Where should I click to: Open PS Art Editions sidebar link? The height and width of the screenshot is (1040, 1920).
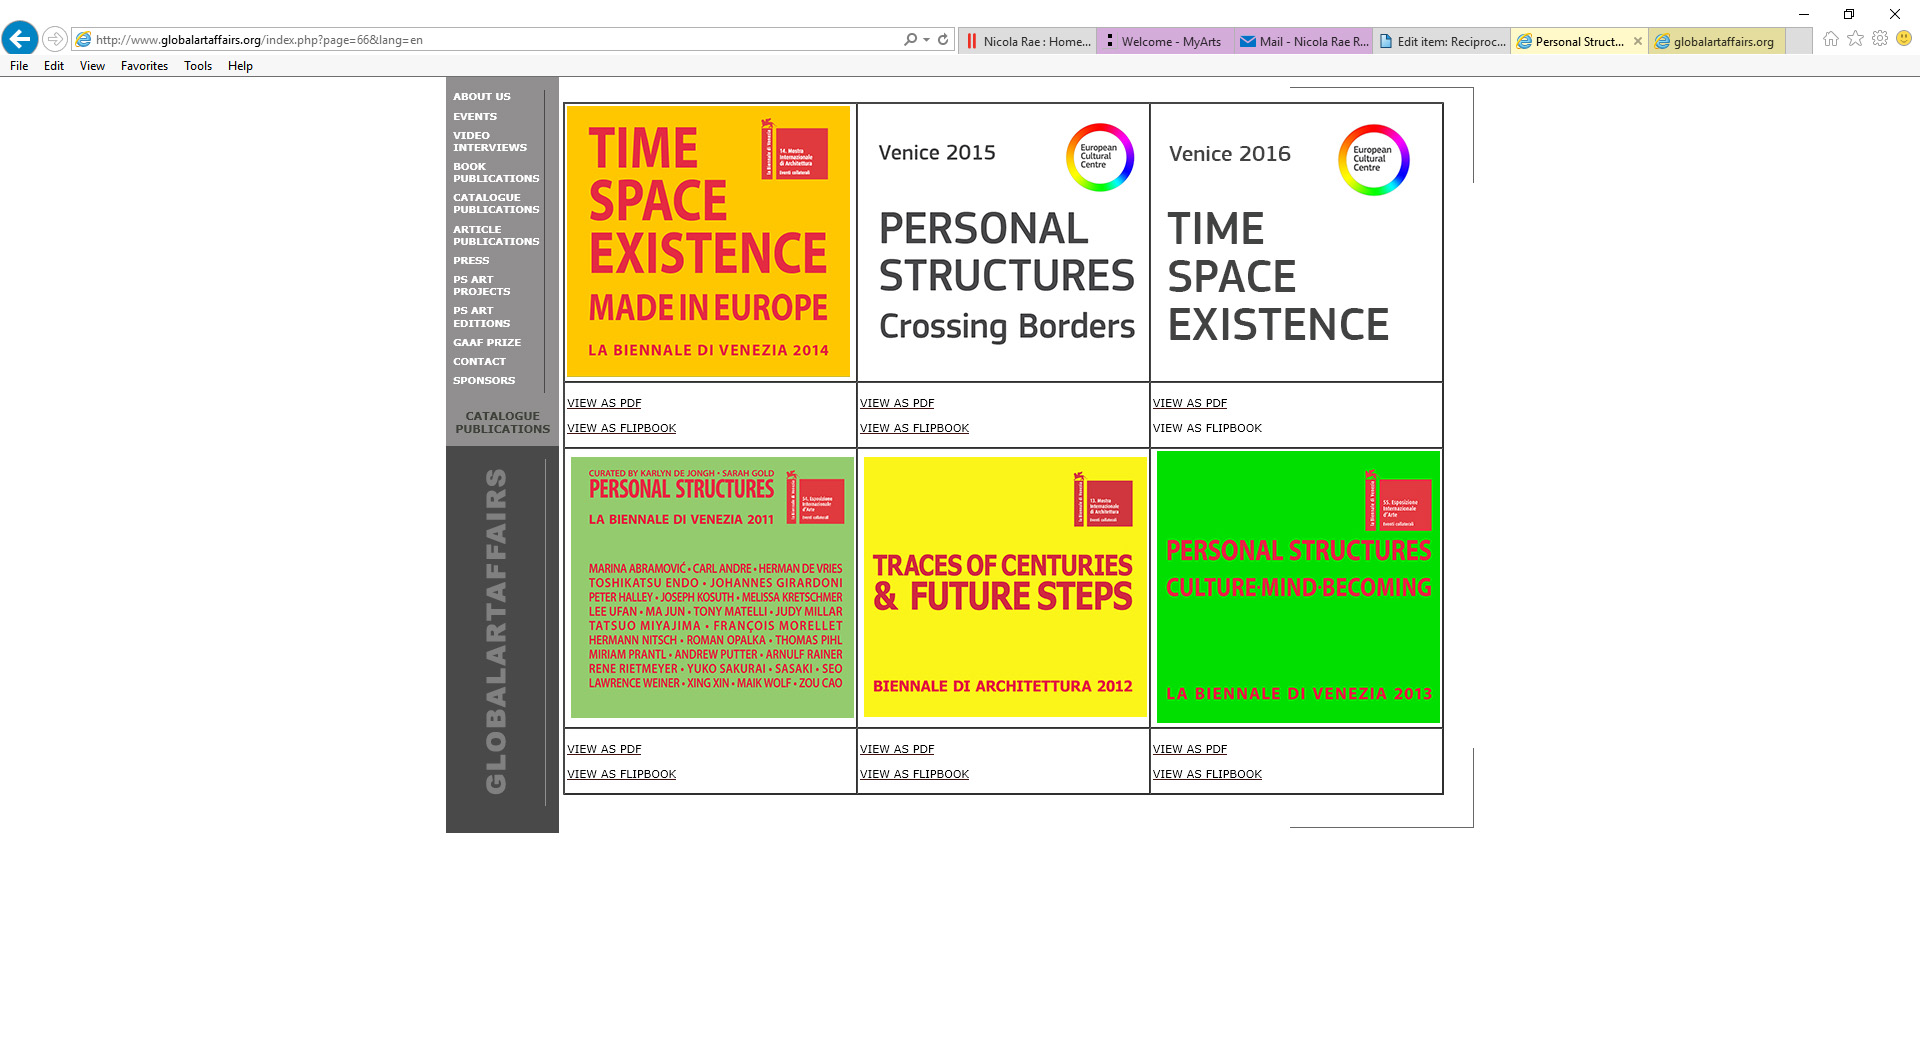click(x=481, y=317)
